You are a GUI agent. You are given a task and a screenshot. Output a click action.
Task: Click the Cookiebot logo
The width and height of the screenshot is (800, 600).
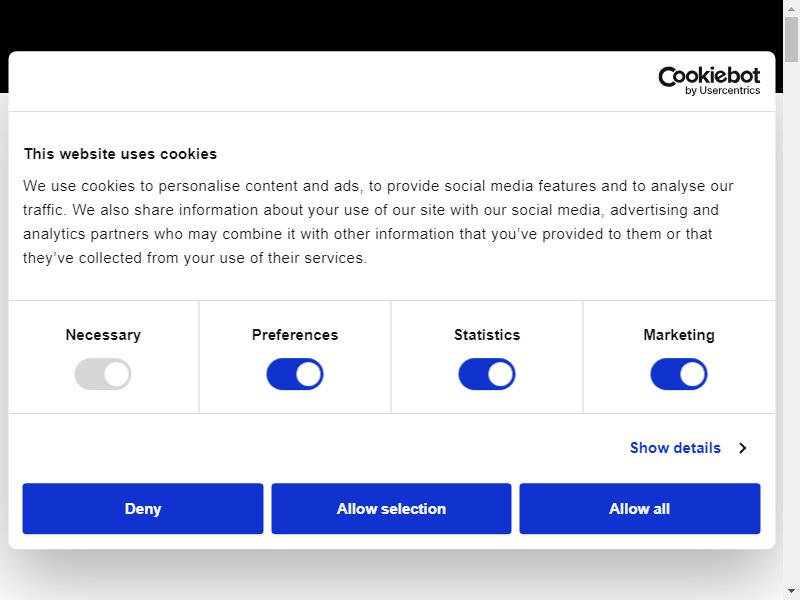pos(709,81)
